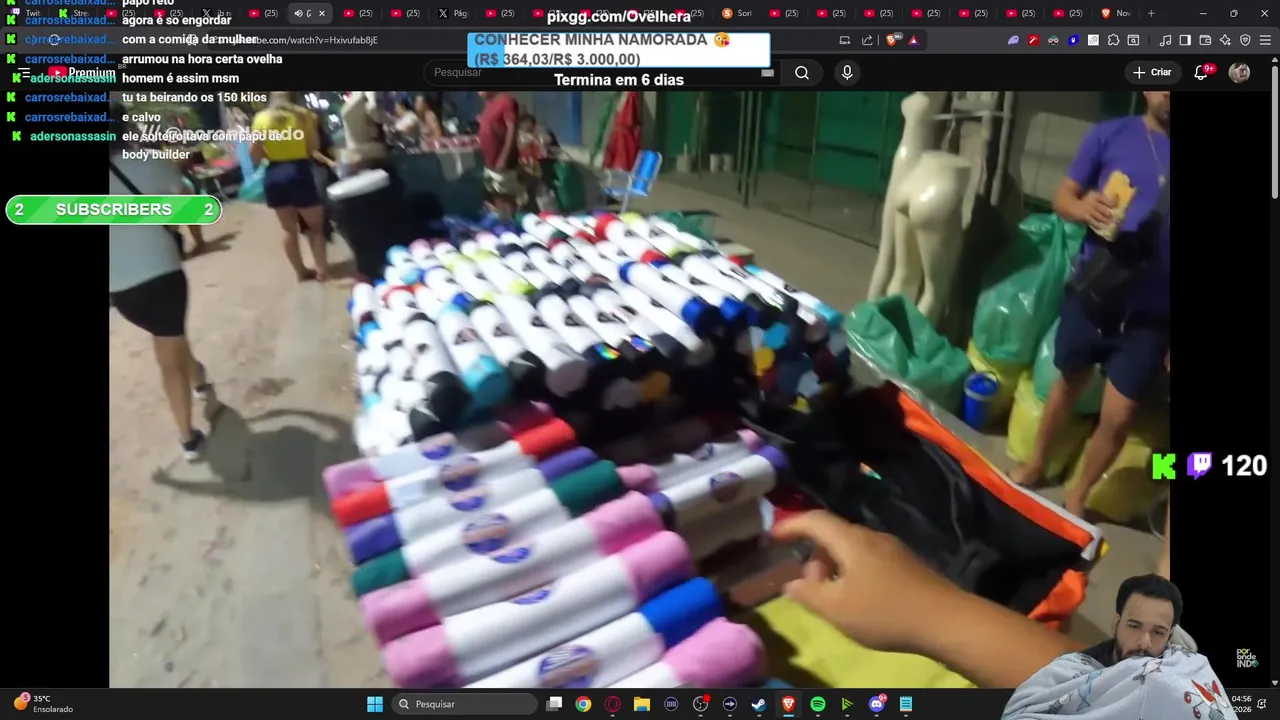The image size is (1280, 720).
Task: Open a new browser tab
Action: (x=1151, y=13)
